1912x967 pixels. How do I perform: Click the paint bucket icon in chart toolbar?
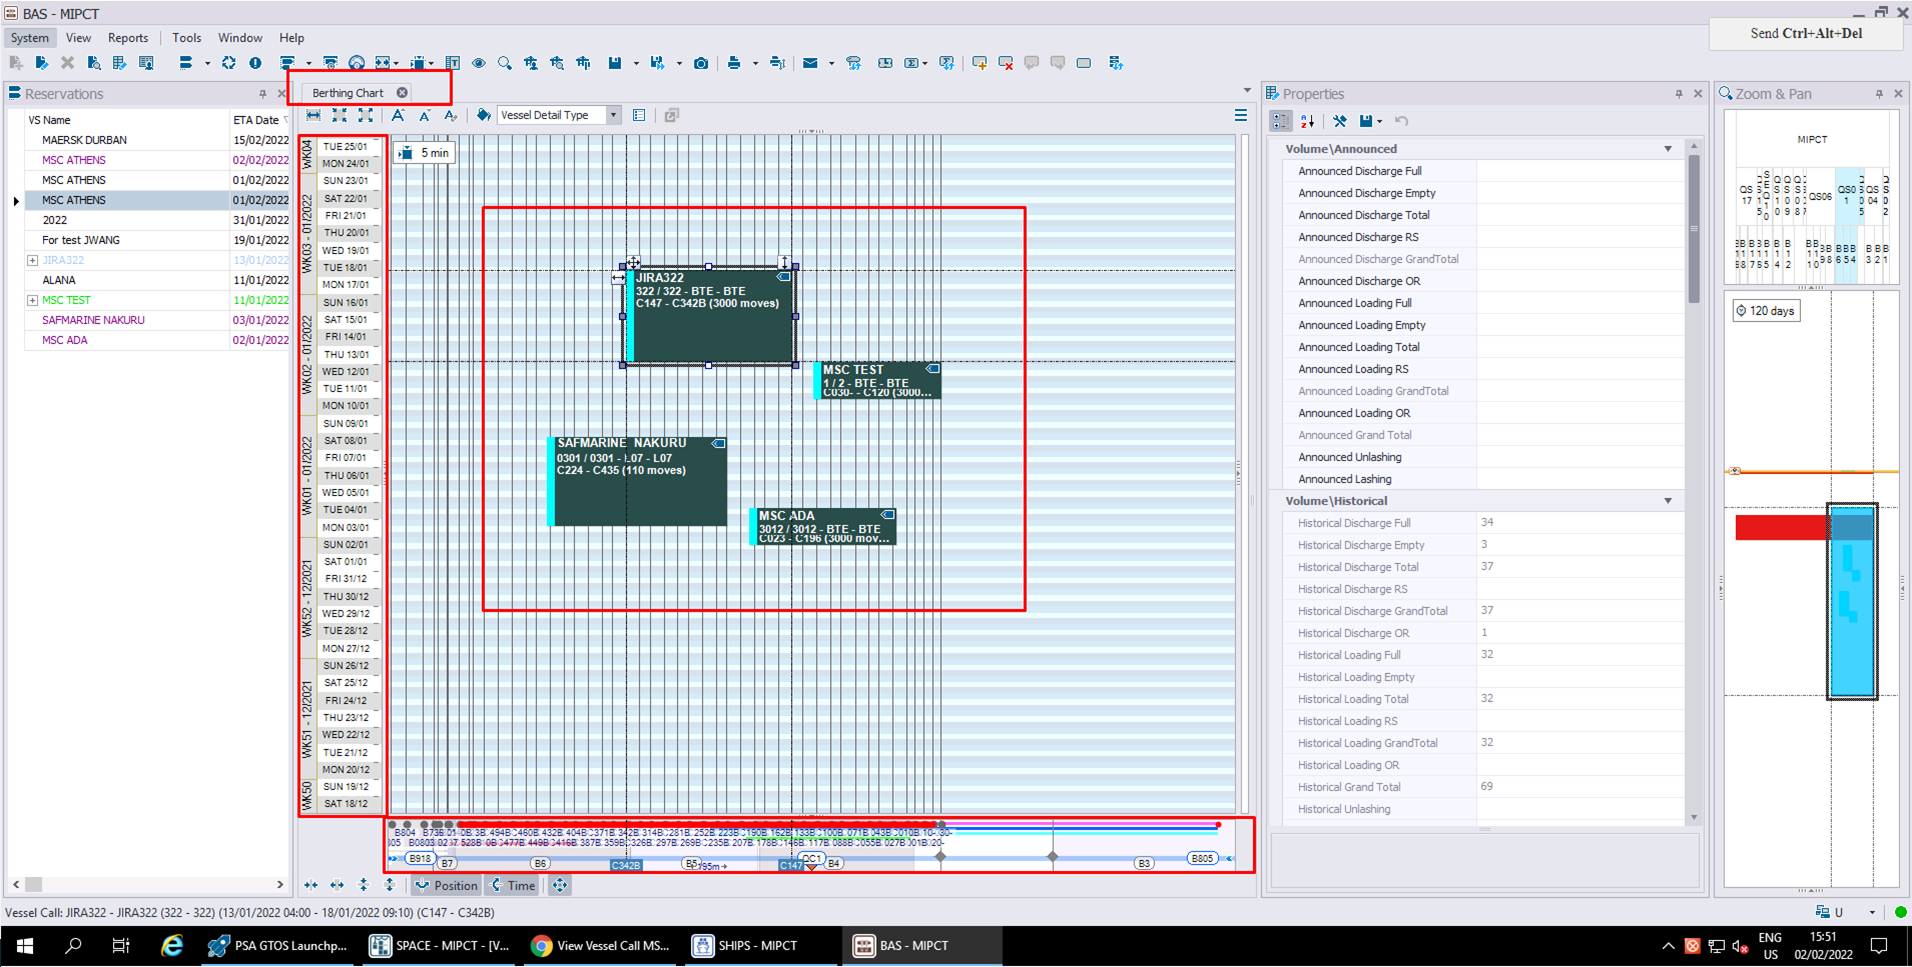tap(484, 115)
